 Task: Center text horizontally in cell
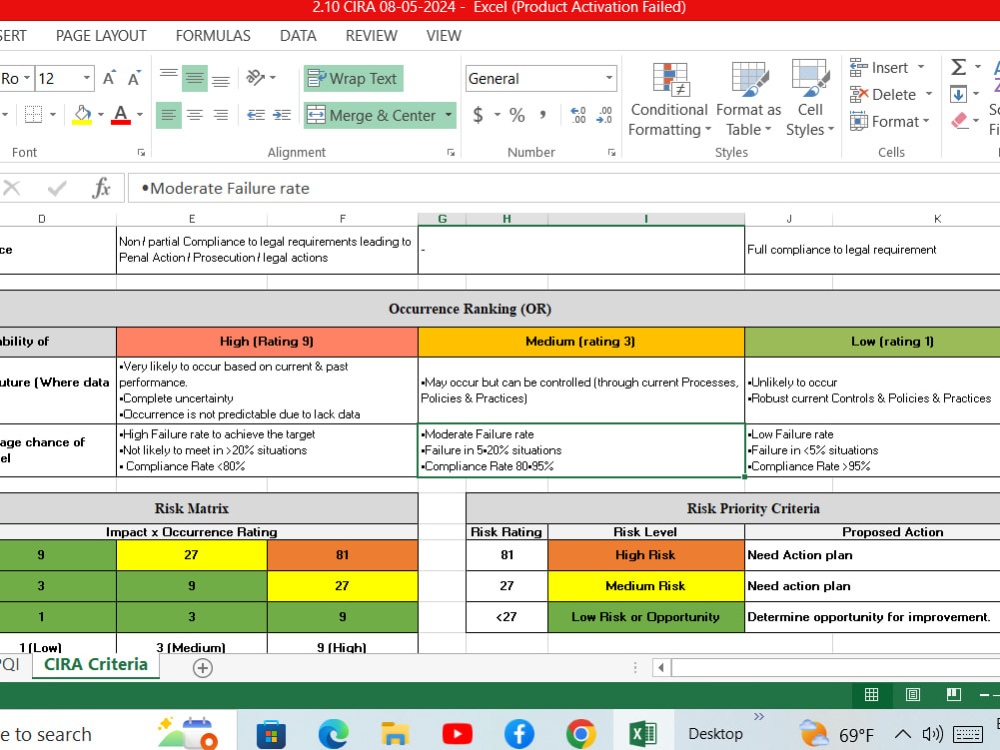click(x=195, y=115)
